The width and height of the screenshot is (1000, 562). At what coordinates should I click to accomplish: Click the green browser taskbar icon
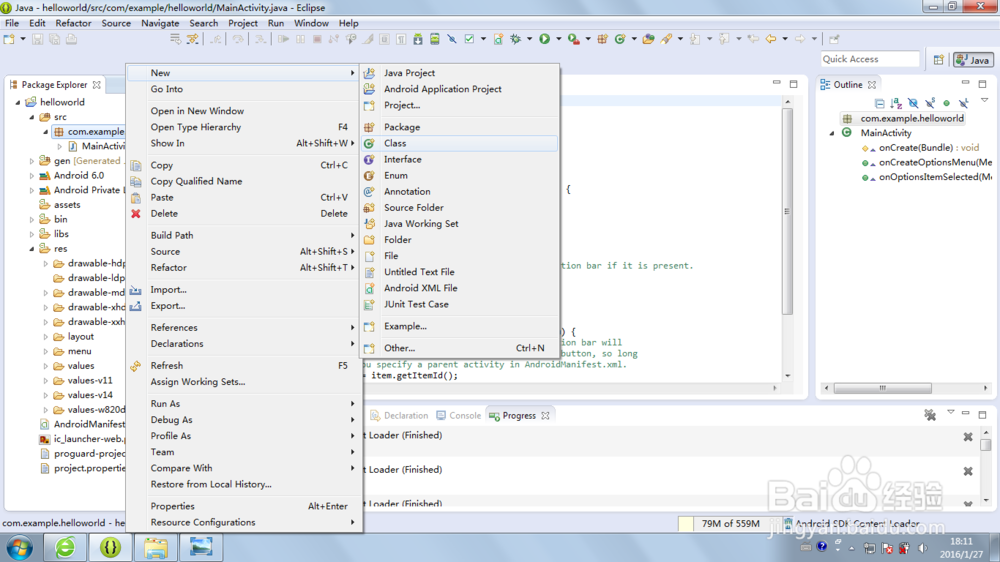[65, 547]
